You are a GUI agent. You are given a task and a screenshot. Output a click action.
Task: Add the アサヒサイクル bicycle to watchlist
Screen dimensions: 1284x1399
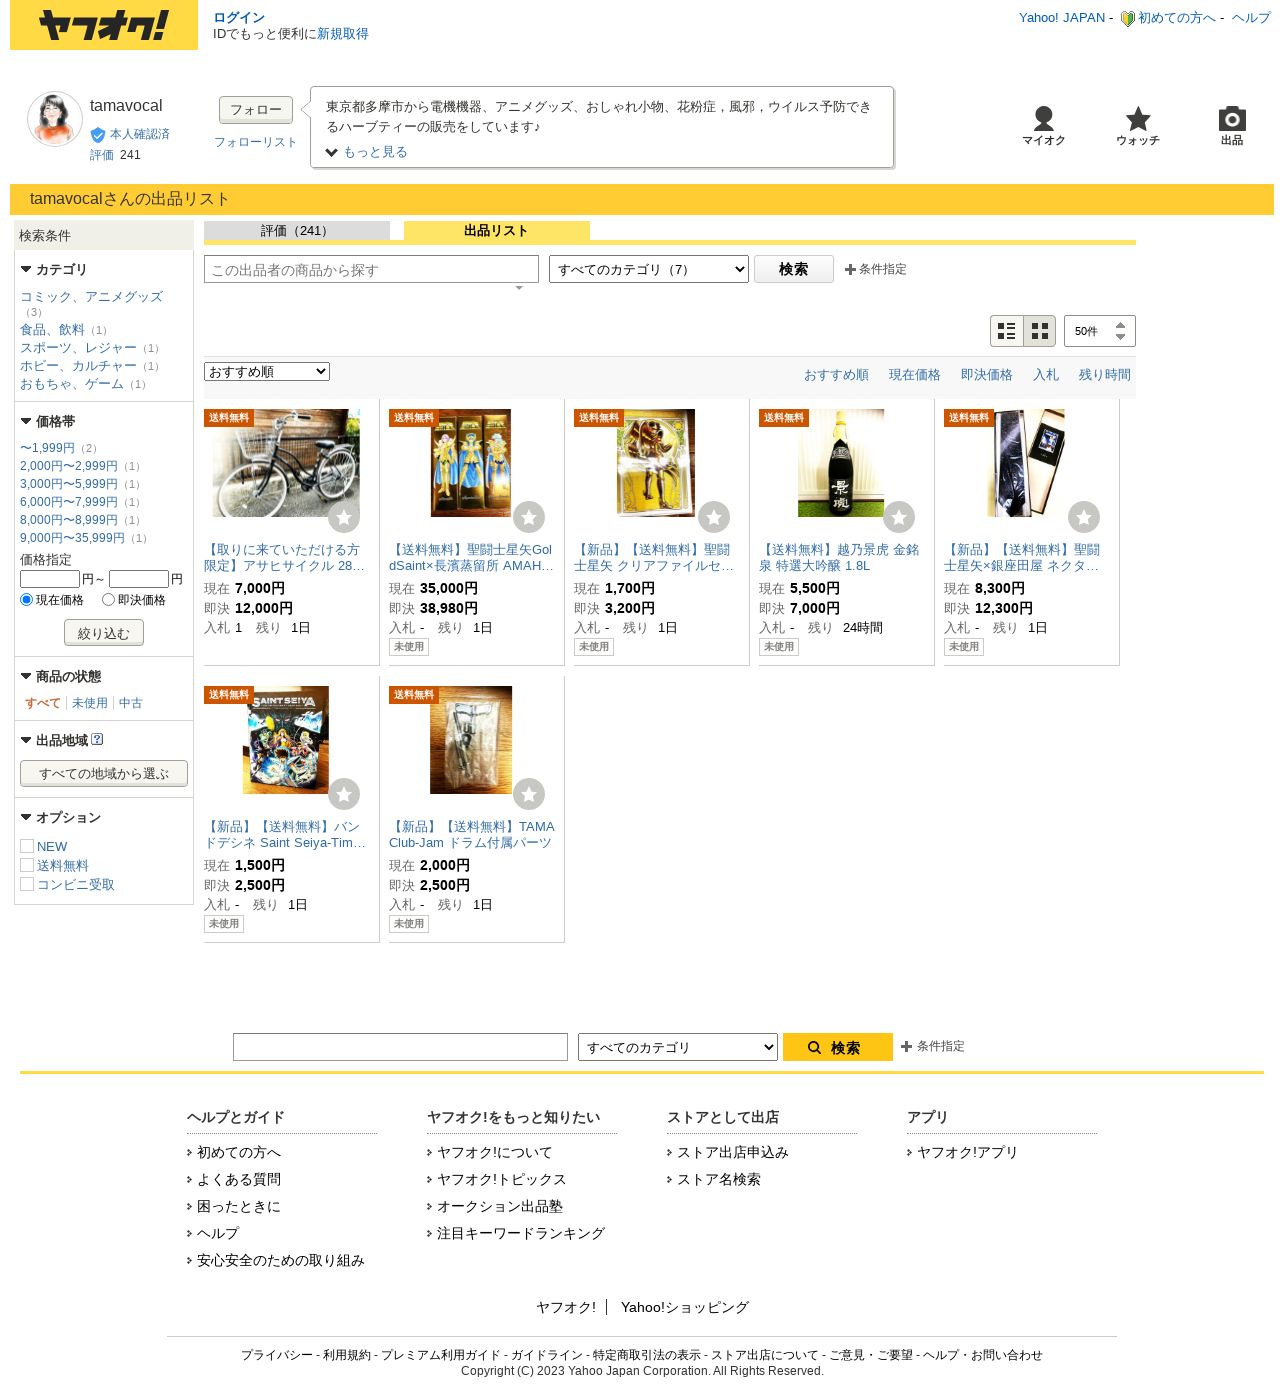pos(344,517)
